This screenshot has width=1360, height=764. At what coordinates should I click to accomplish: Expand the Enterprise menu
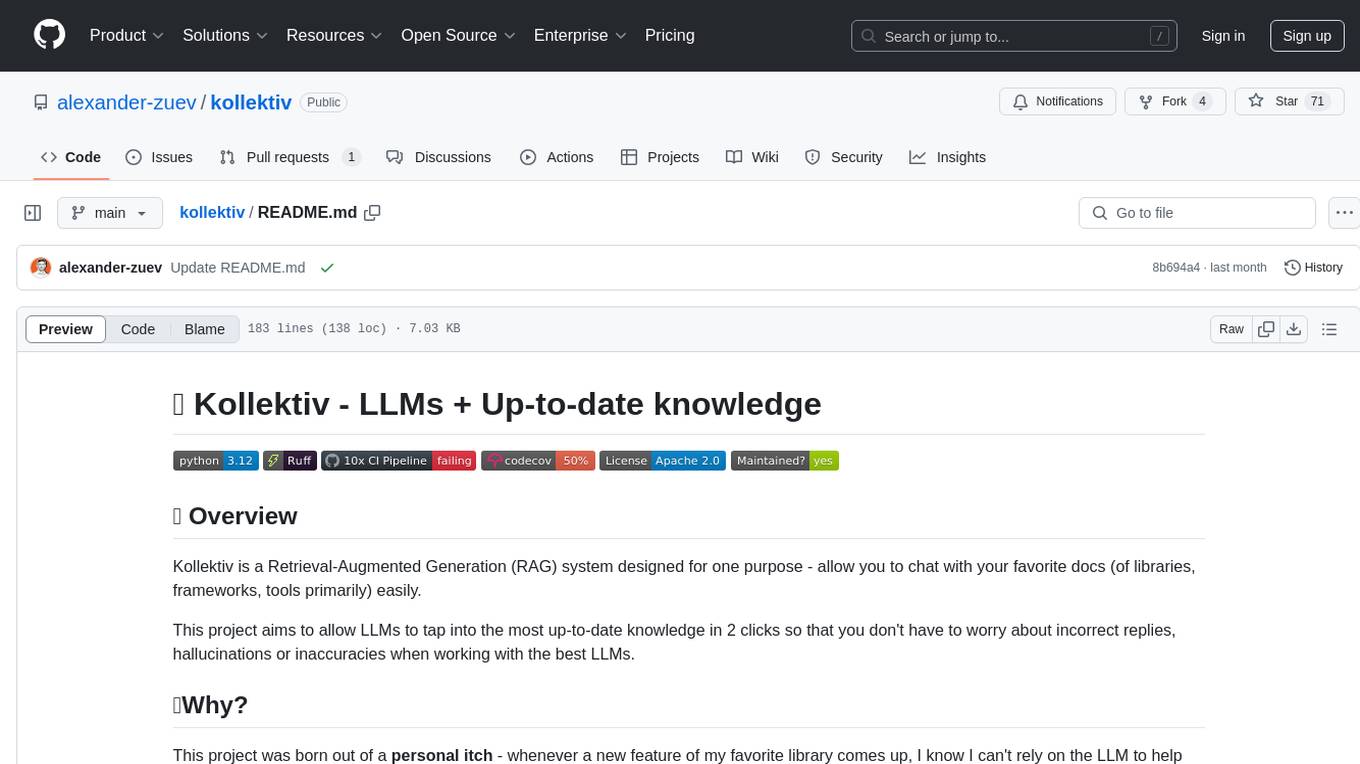click(x=580, y=35)
